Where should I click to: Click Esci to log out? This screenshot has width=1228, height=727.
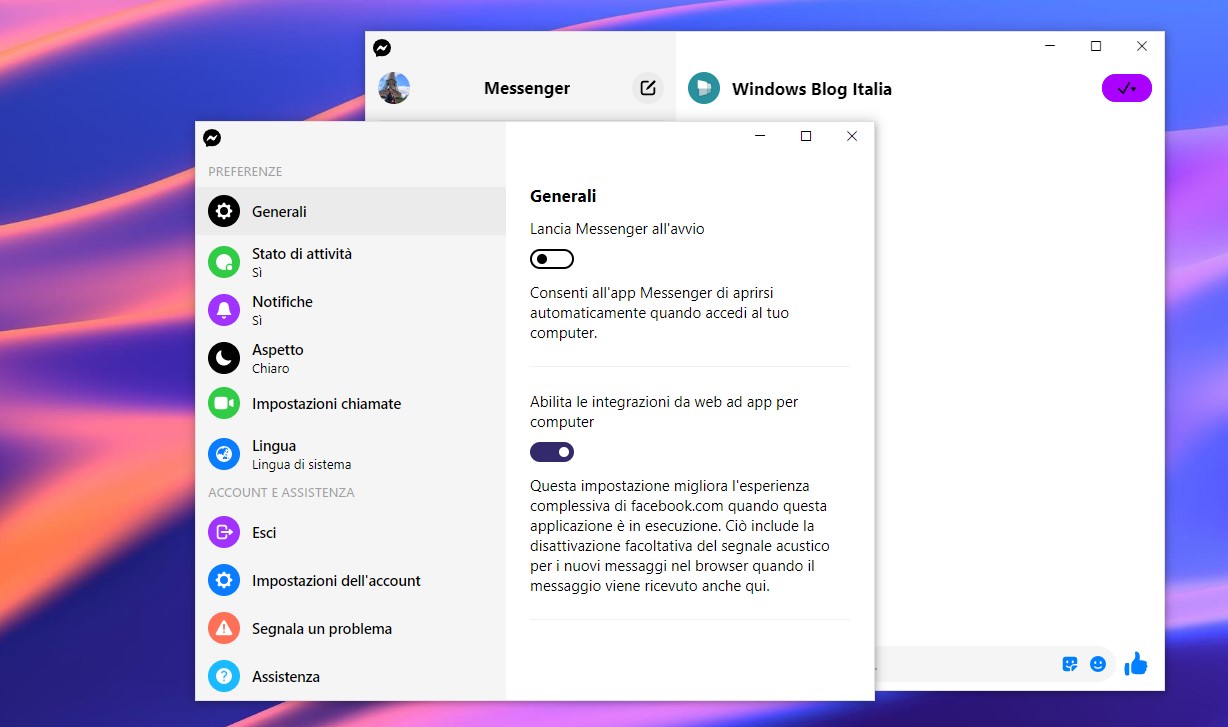tap(350, 532)
